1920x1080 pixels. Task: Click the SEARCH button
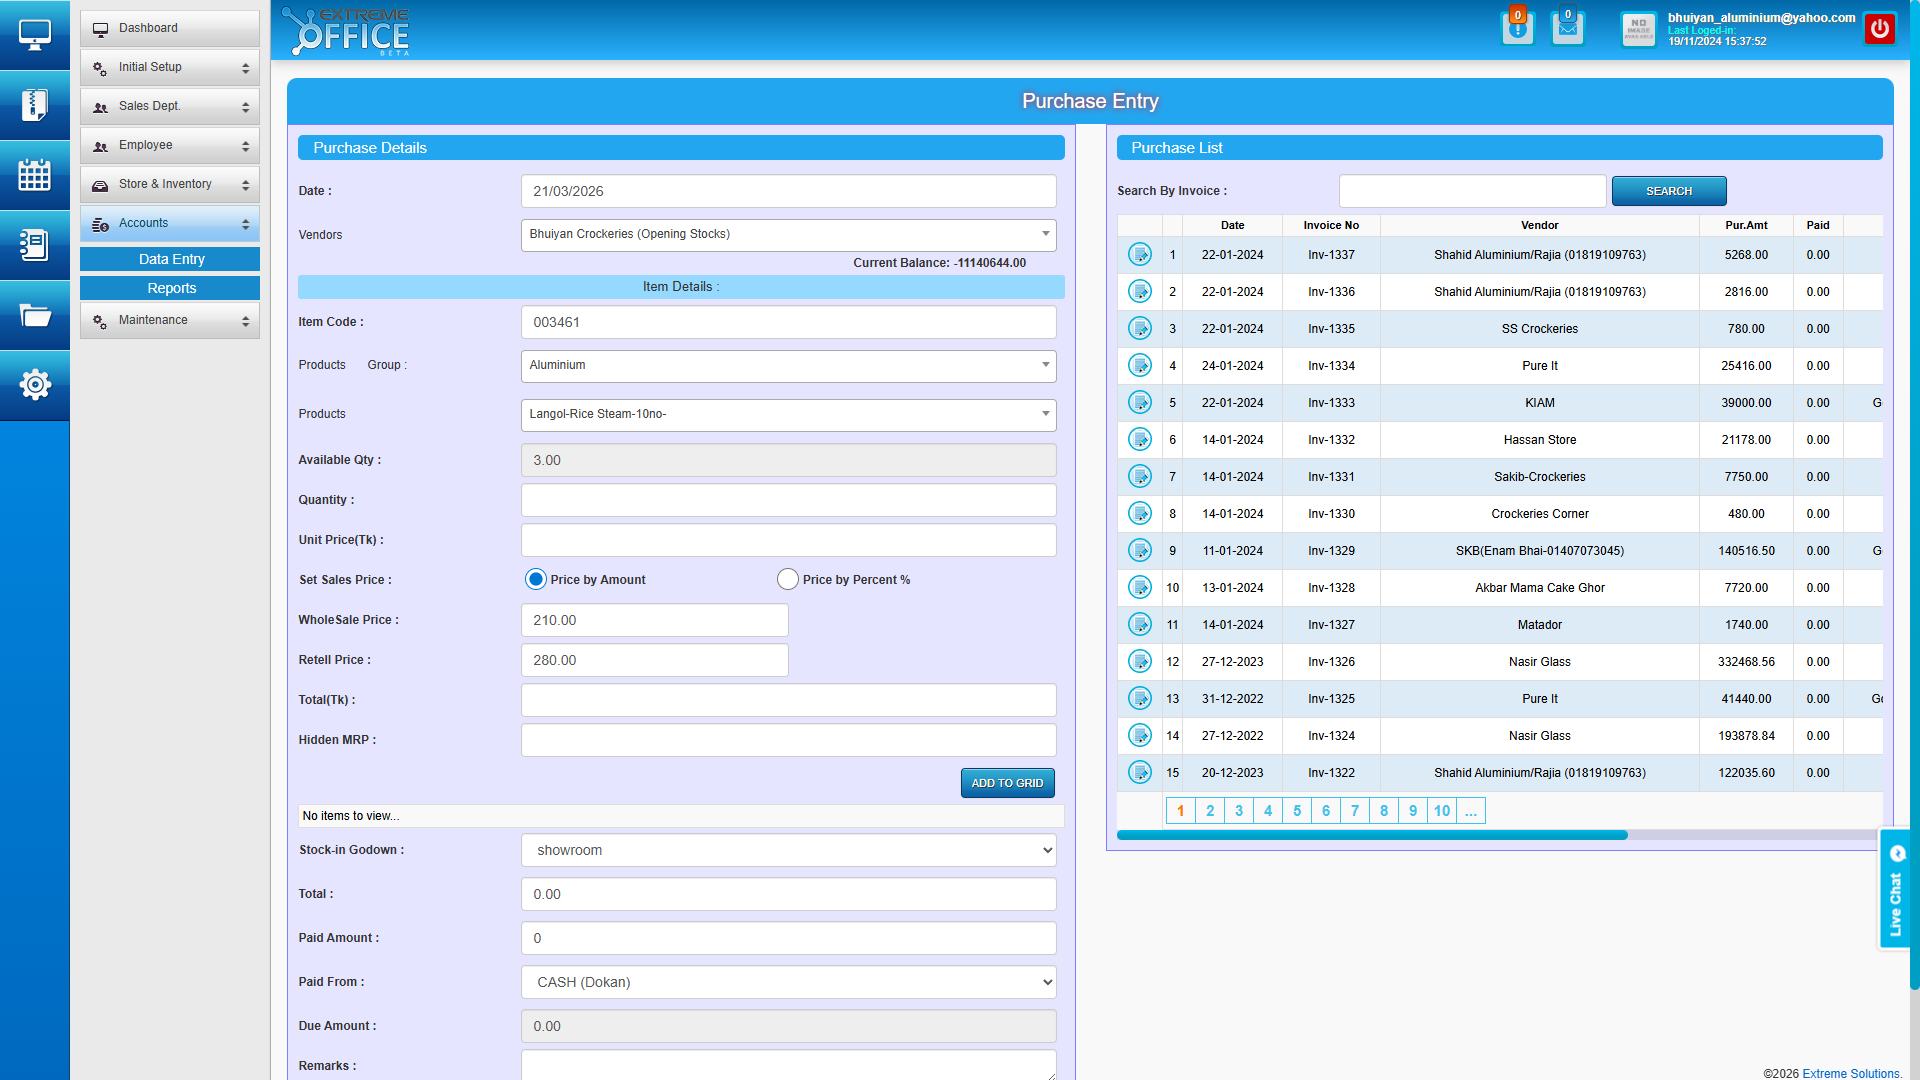pos(1668,191)
